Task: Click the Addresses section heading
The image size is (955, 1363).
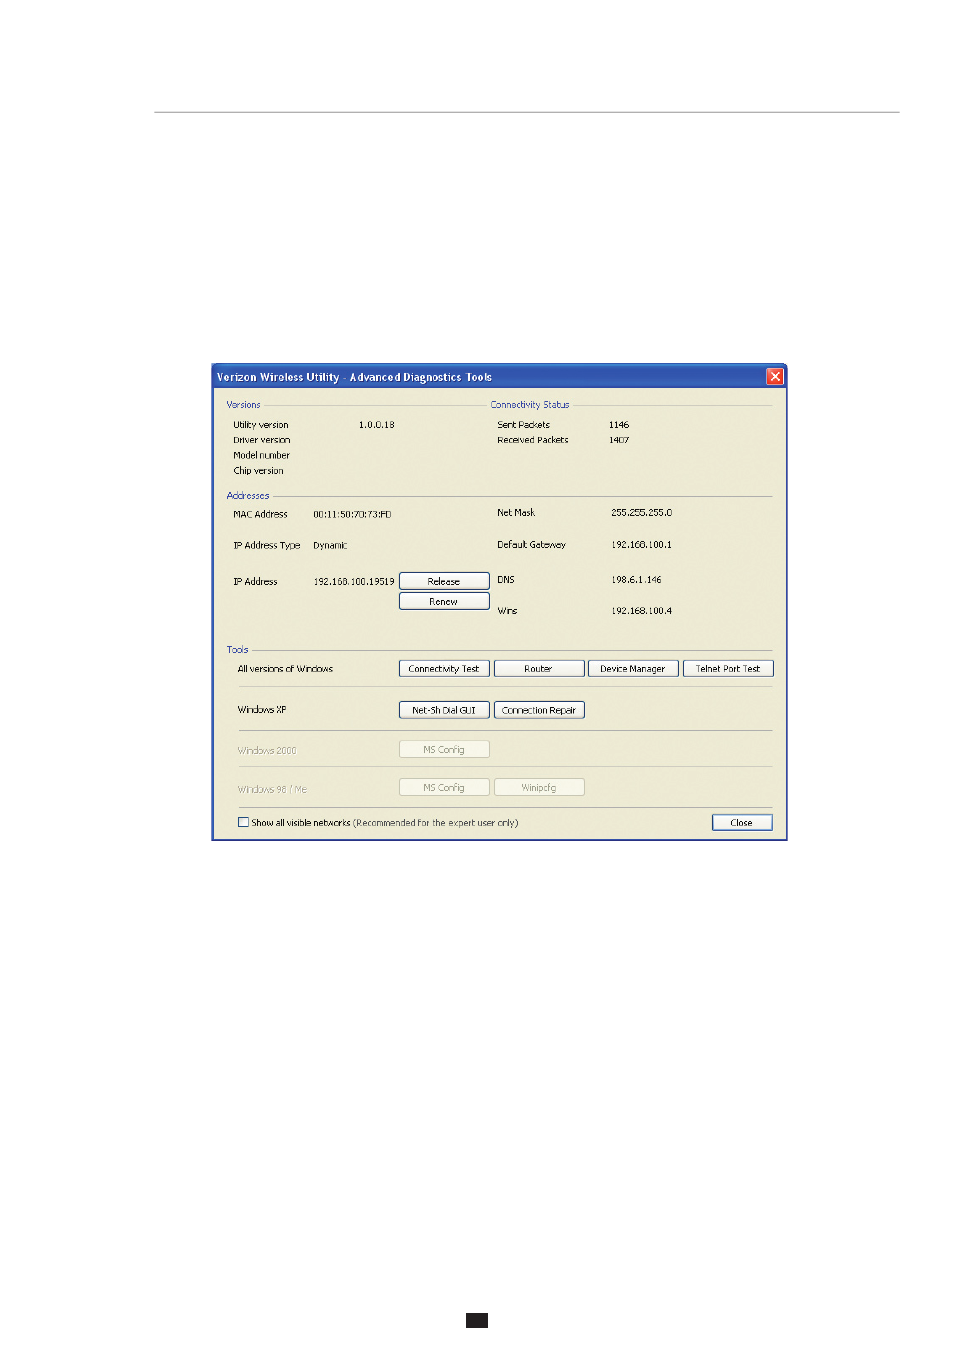Action: pos(248,495)
